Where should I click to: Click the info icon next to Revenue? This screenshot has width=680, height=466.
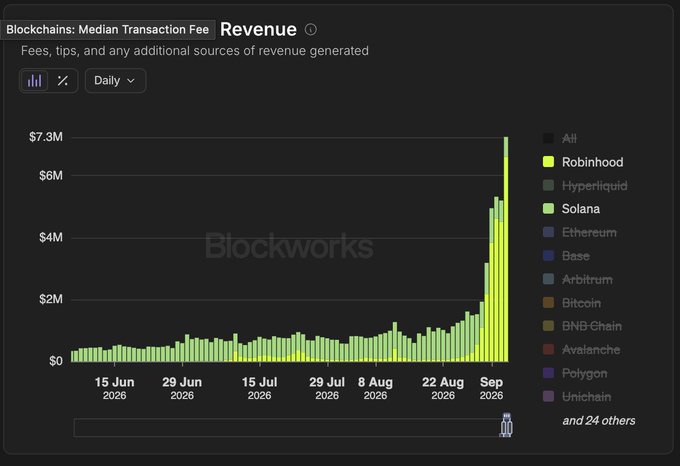click(x=311, y=29)
